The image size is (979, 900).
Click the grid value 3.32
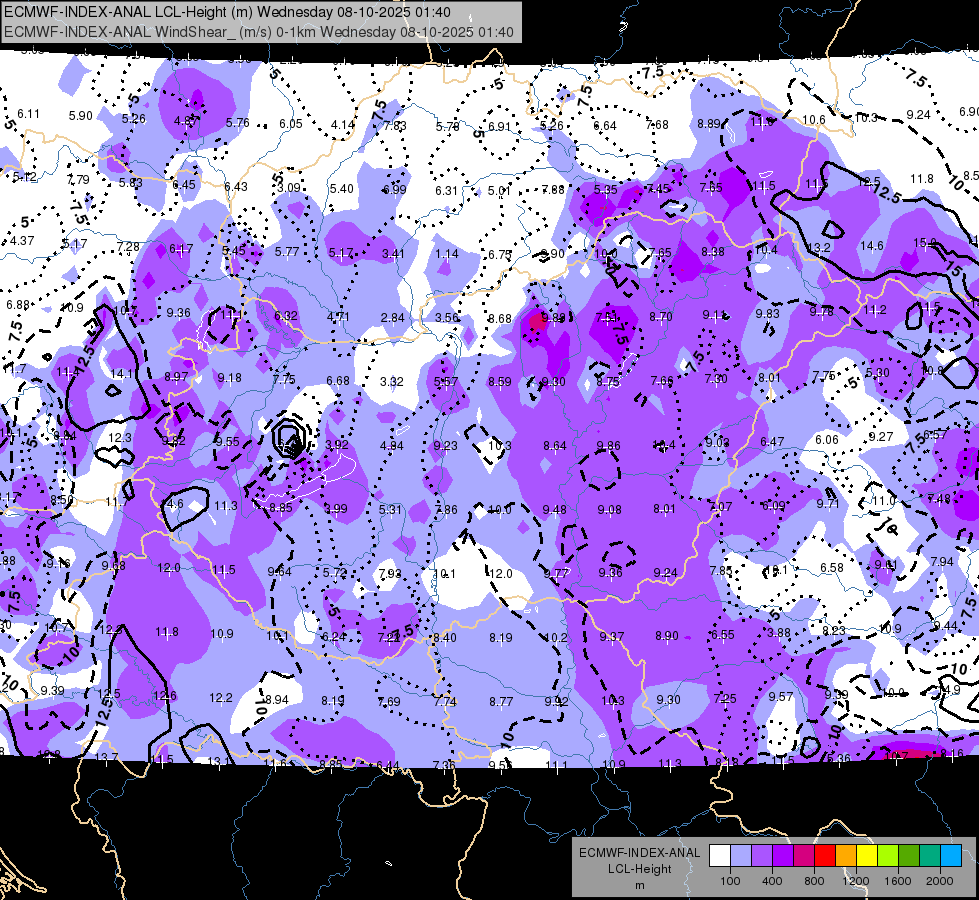coord(391,381)
